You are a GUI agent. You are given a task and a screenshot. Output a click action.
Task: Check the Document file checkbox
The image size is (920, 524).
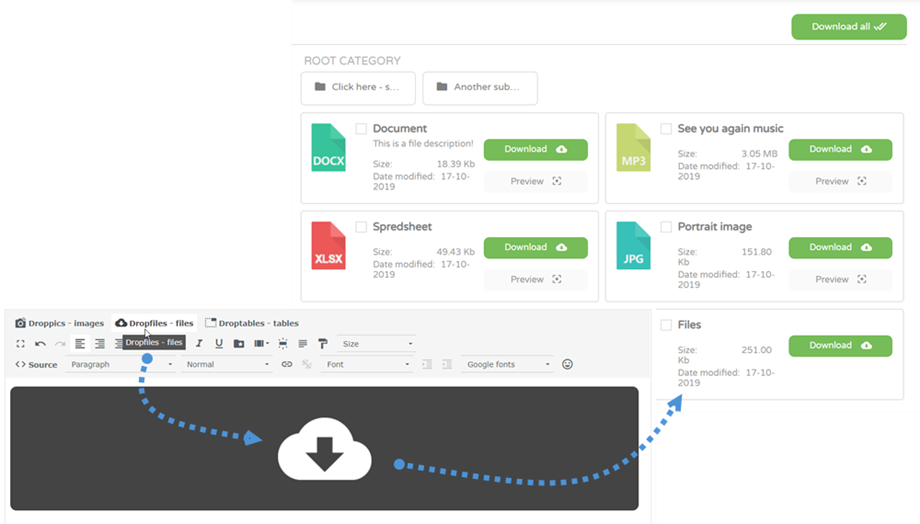(361, 129)
